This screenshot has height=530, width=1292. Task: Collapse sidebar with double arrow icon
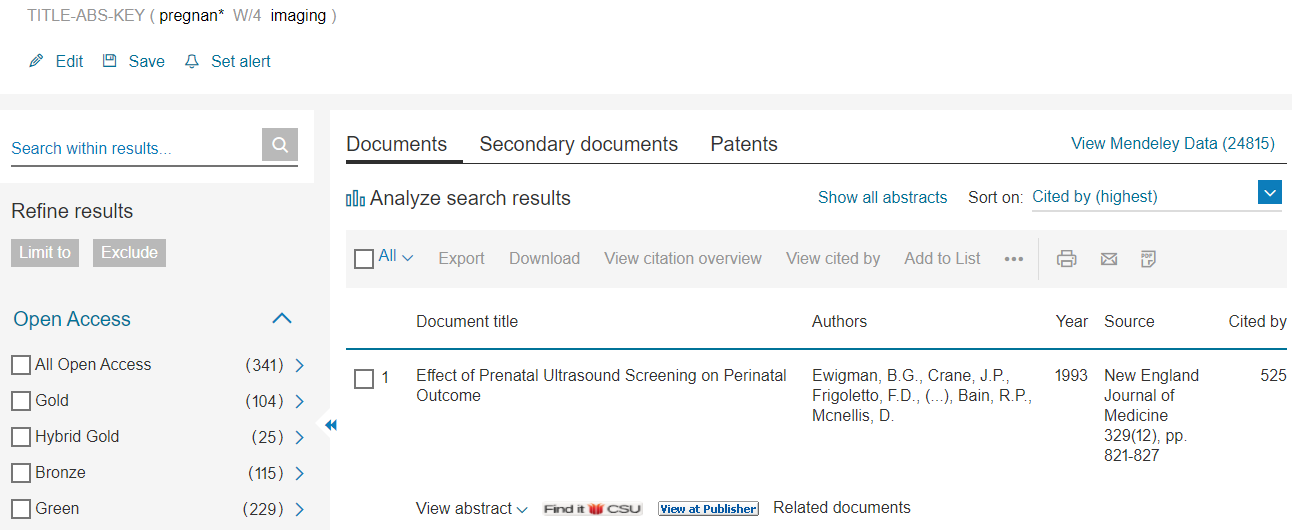pos(331,425)
